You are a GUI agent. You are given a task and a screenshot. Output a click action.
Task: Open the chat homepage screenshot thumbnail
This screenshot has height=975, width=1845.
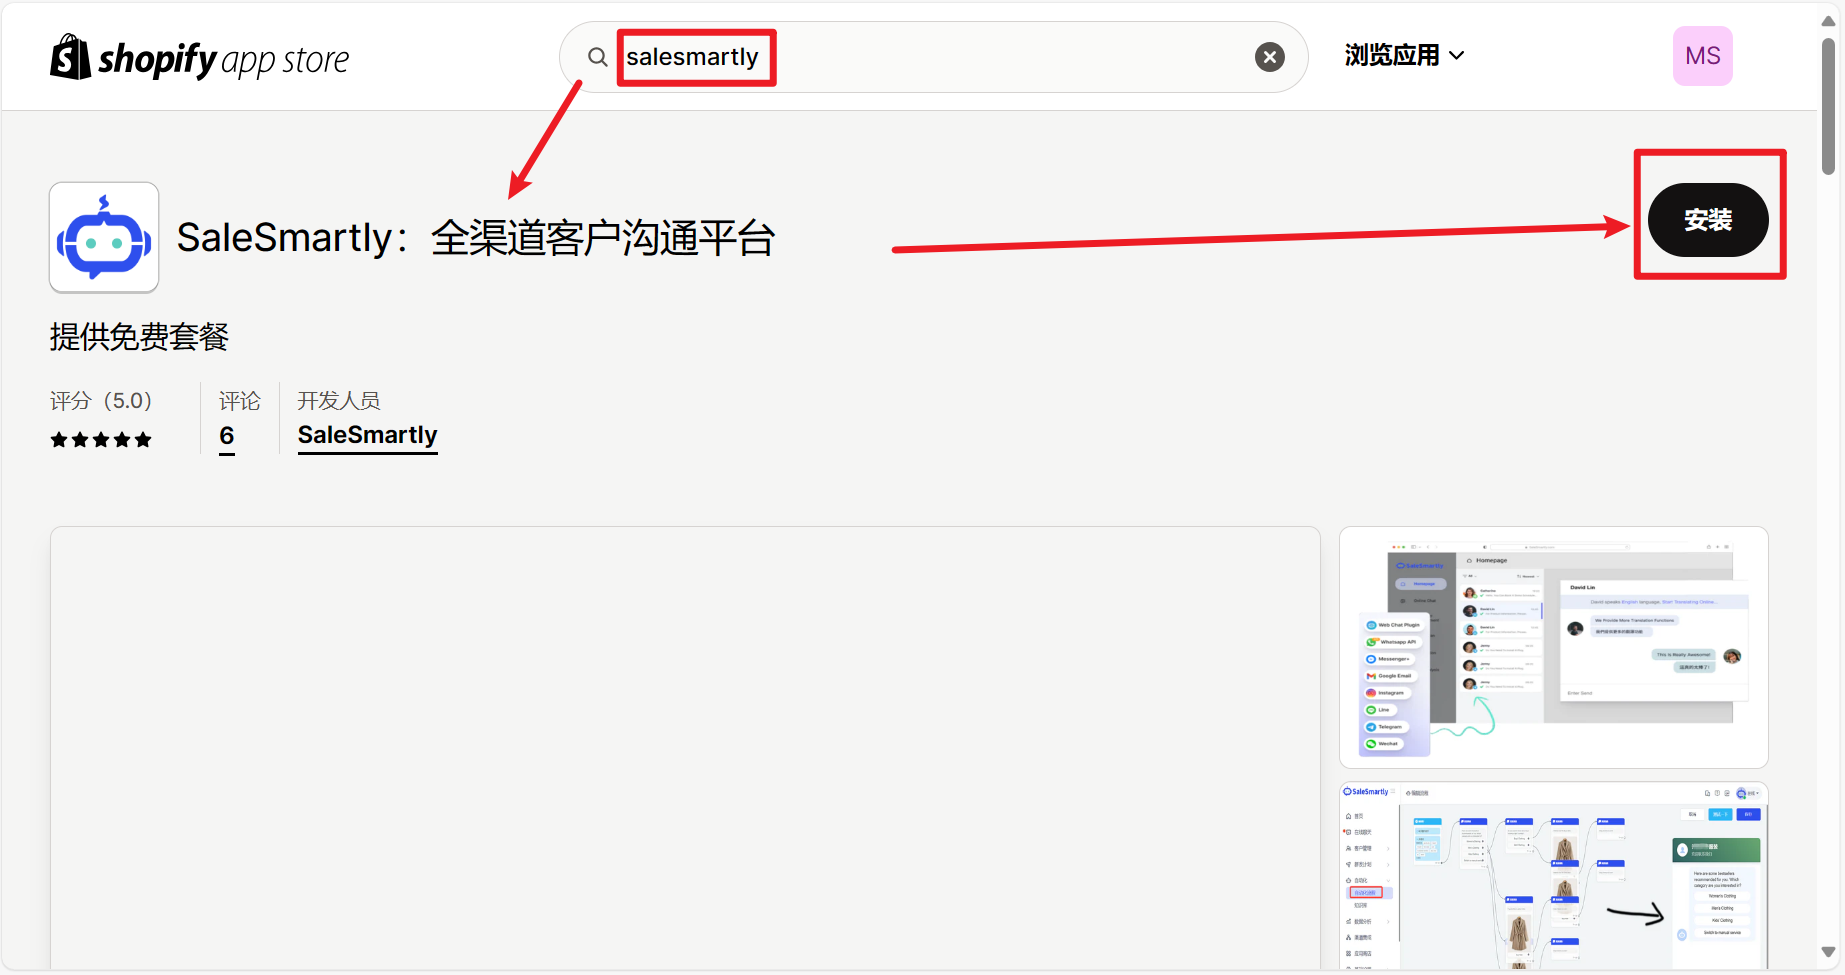tap(1554, 647)
